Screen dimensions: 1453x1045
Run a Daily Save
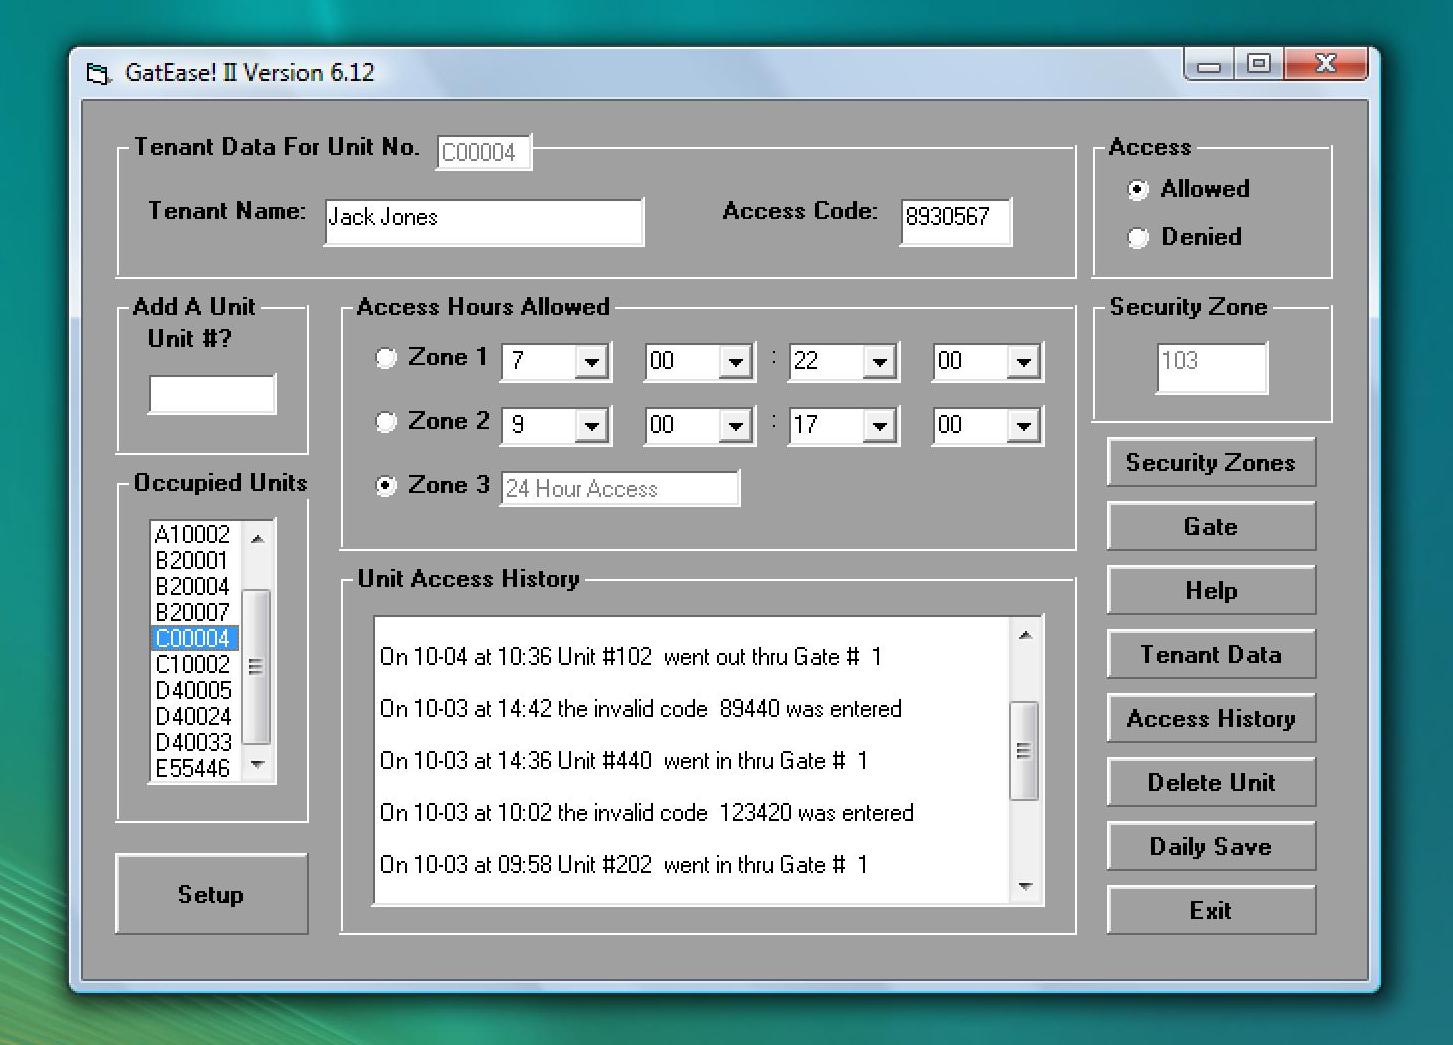click(x=1210, y=846)
